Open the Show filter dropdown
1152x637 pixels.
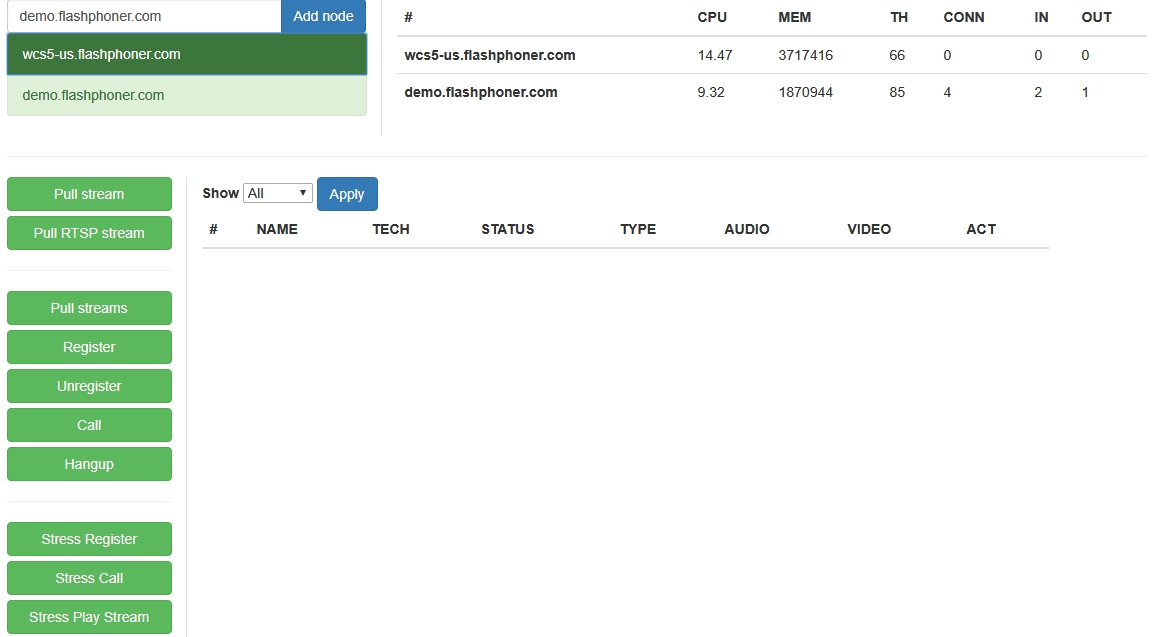coord(278,193)
